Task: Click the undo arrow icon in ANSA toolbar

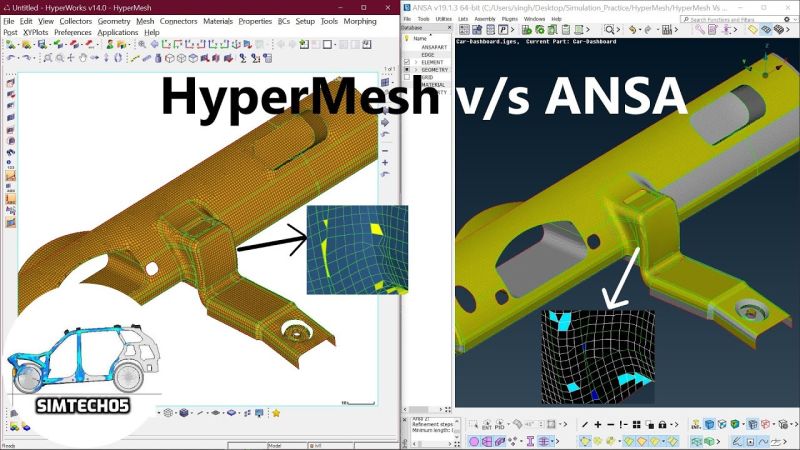Action: point(633,30)
